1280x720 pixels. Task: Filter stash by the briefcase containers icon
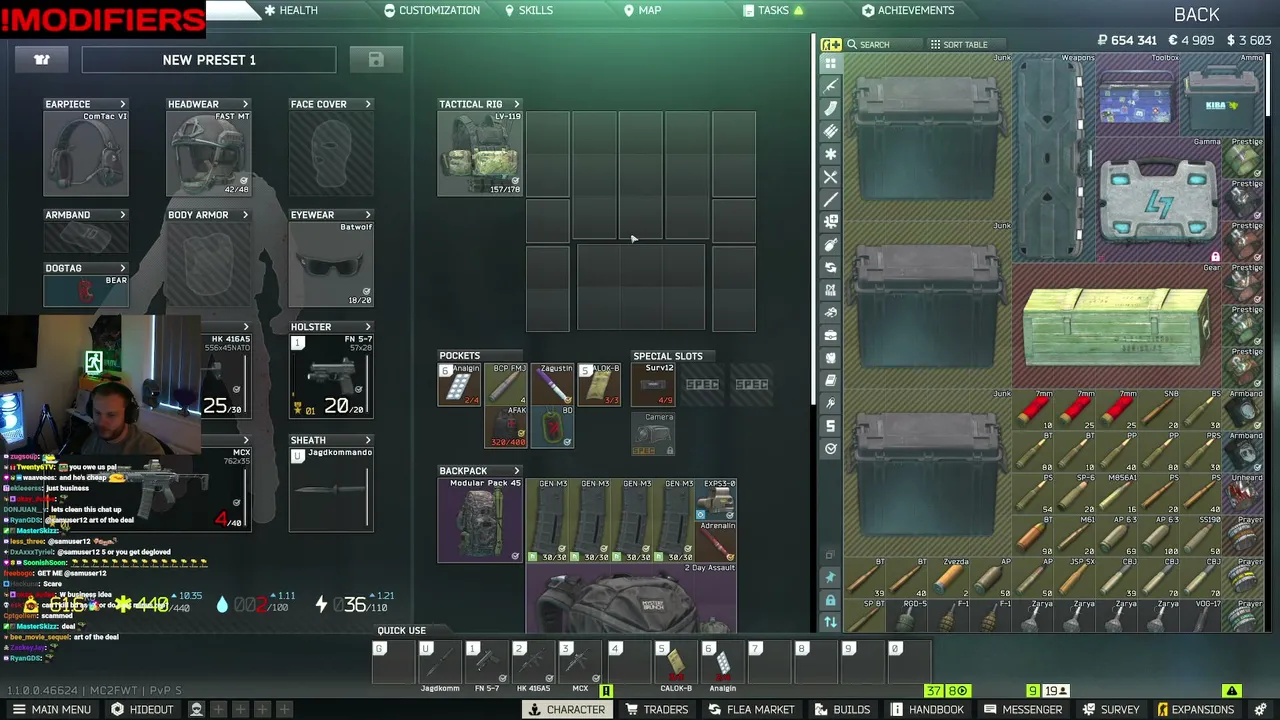click(830, 335)
